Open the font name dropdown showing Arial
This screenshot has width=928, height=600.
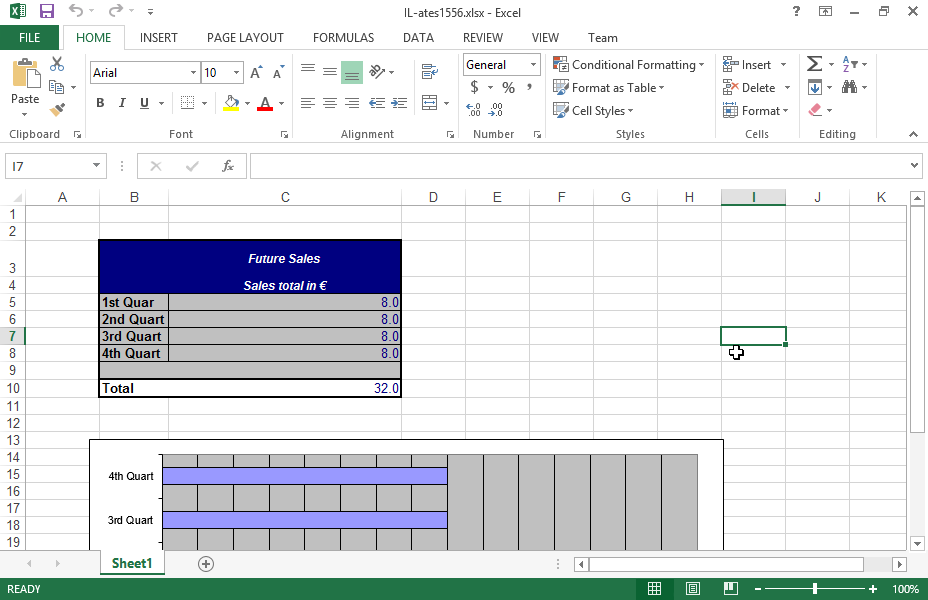(x=193, y=73)
